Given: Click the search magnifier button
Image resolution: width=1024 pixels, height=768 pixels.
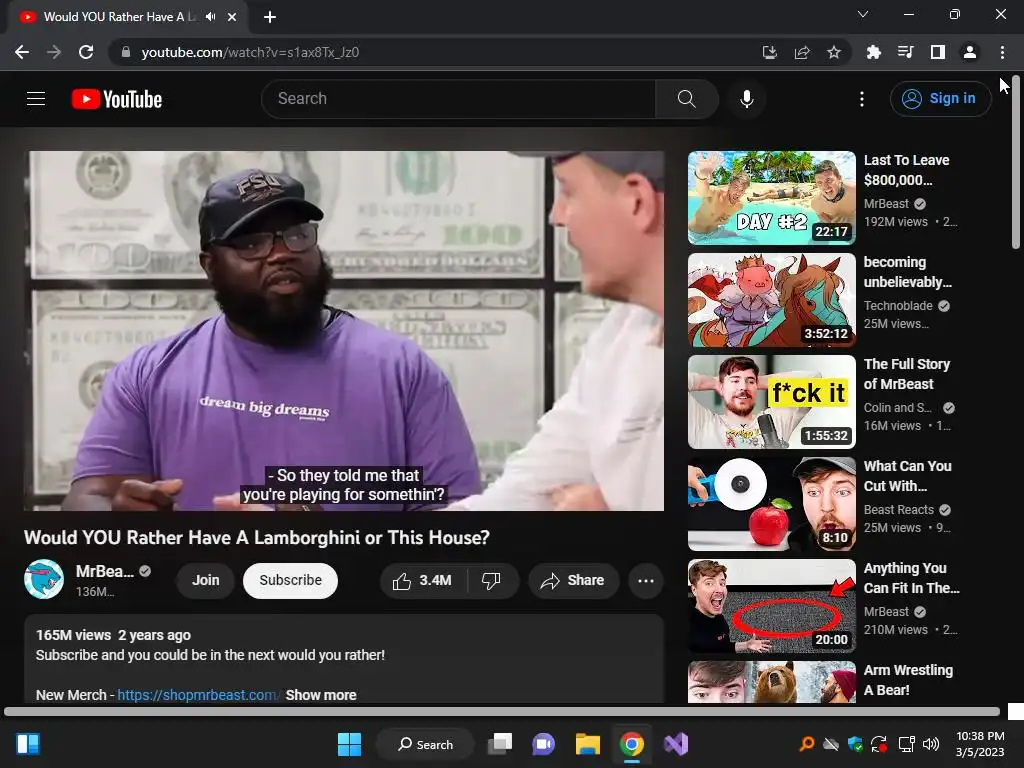Looking at the screenshot, I should pos(686,99).
